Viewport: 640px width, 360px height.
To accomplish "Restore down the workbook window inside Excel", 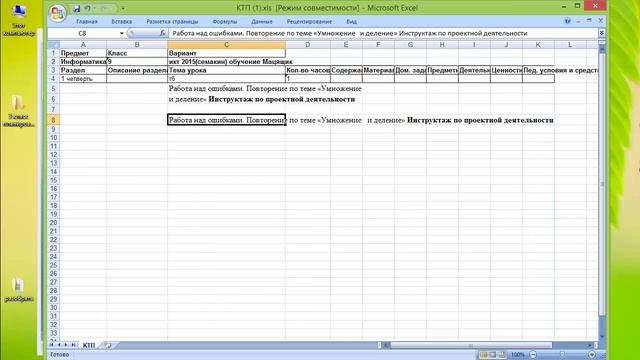I will pyautogui.click(x=589, y=21).
